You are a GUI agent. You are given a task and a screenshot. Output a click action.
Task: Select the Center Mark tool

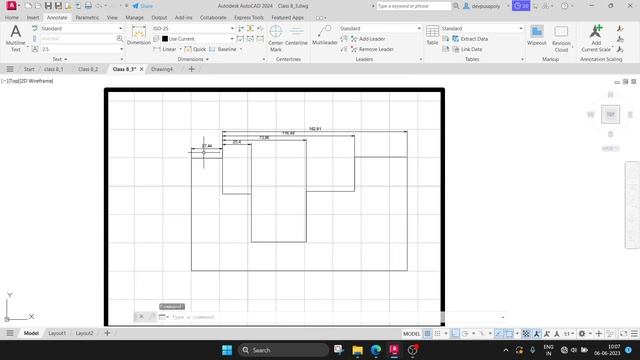[276, 38]
